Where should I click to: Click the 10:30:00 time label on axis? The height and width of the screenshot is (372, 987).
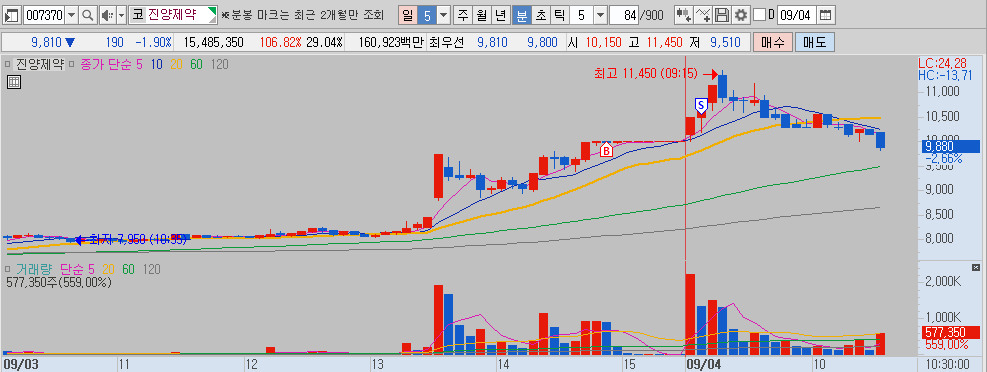click(947, 364)
